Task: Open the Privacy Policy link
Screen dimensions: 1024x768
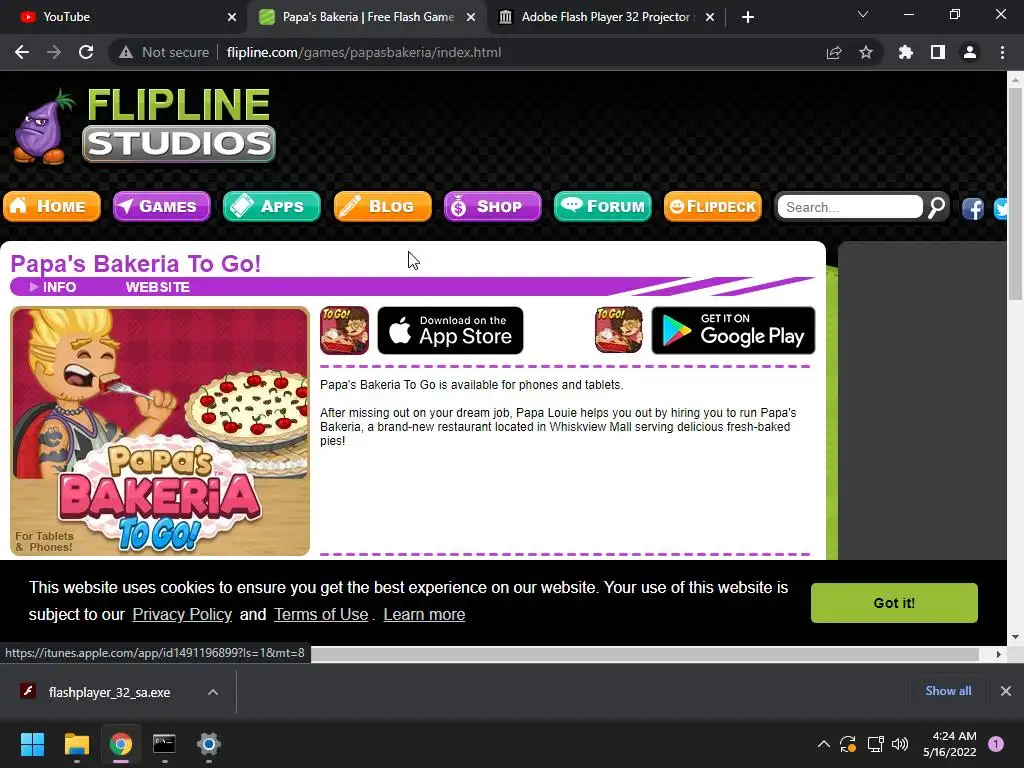Action: [x=182, y=615]
